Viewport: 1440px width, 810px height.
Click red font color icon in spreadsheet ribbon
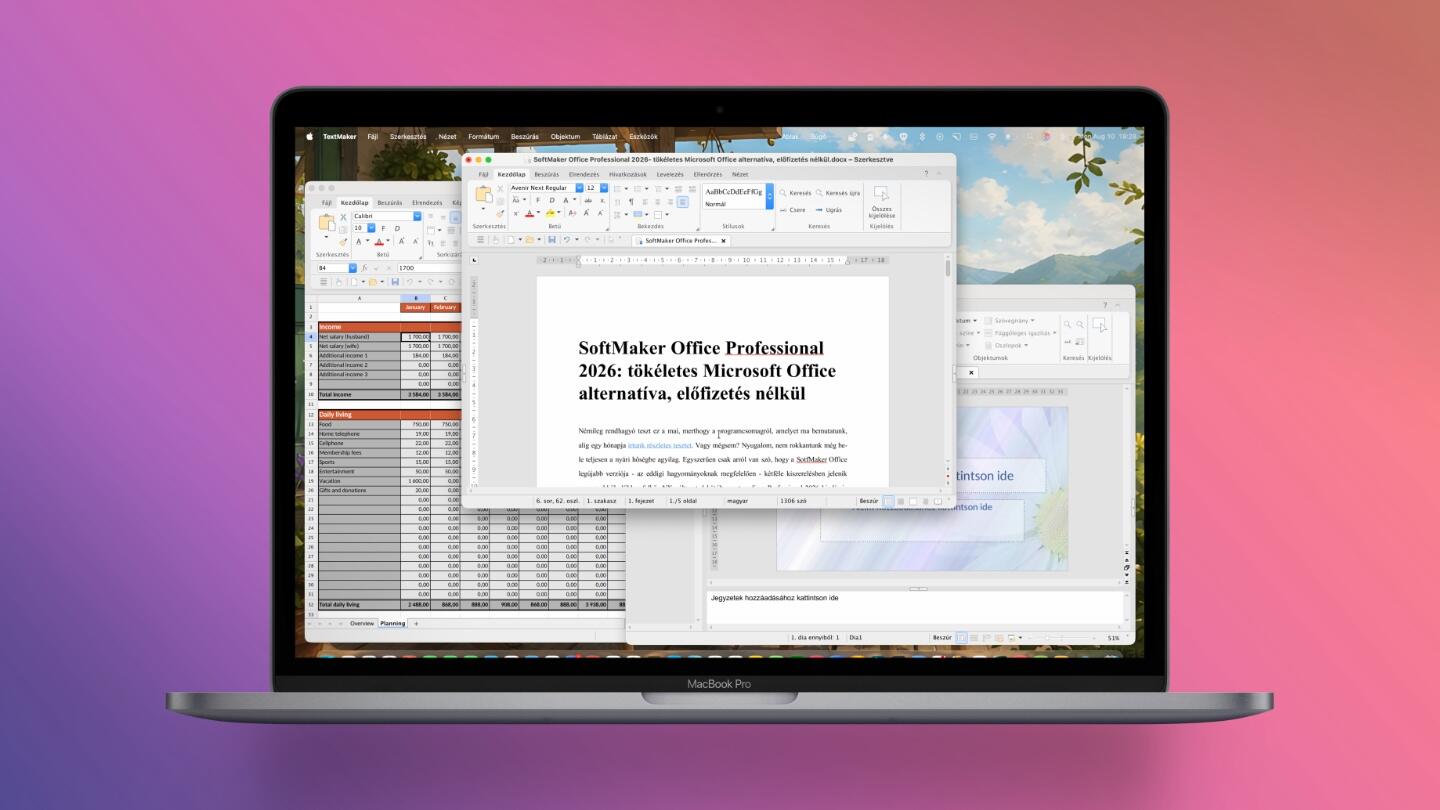[378, 241]
